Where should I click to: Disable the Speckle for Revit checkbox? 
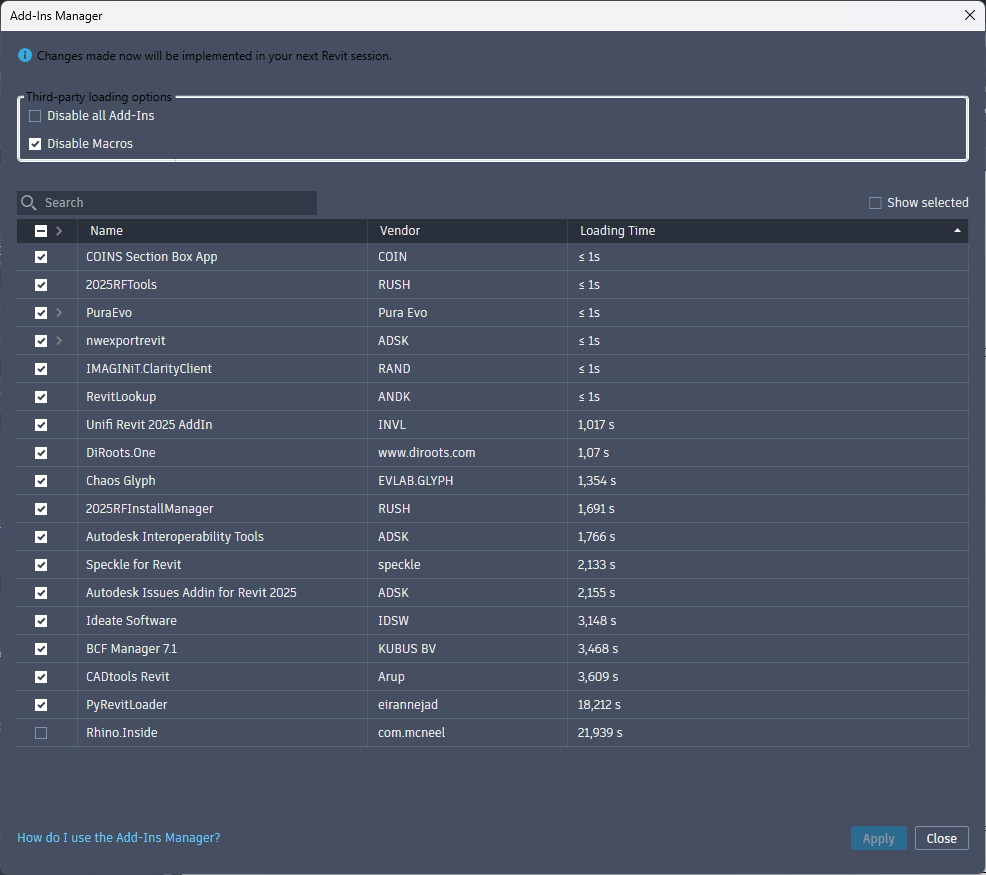pos(41,565)
